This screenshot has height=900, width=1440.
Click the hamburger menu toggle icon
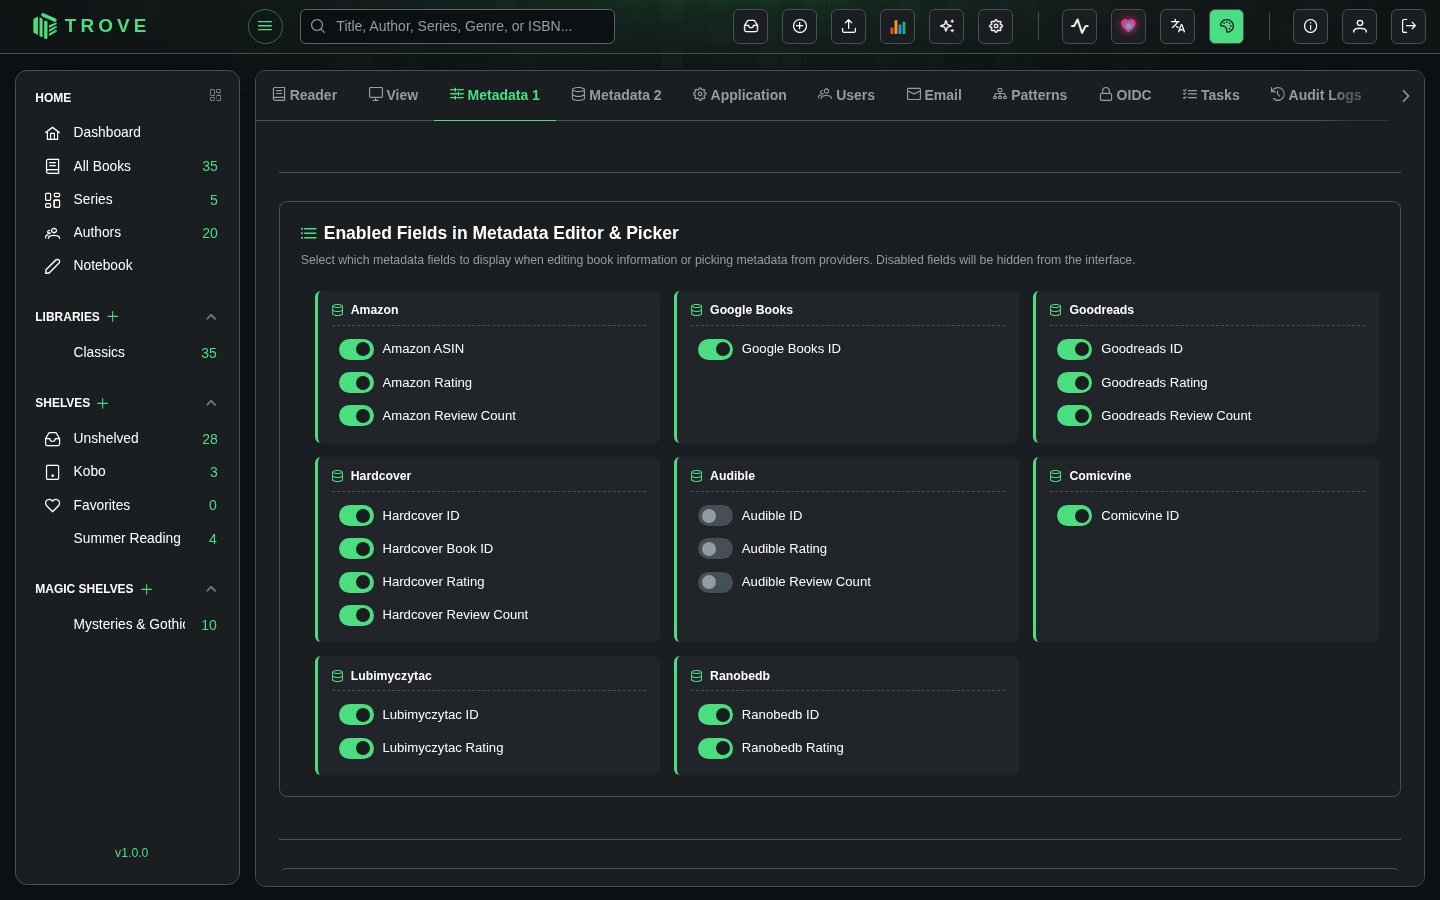coord(265,26)
